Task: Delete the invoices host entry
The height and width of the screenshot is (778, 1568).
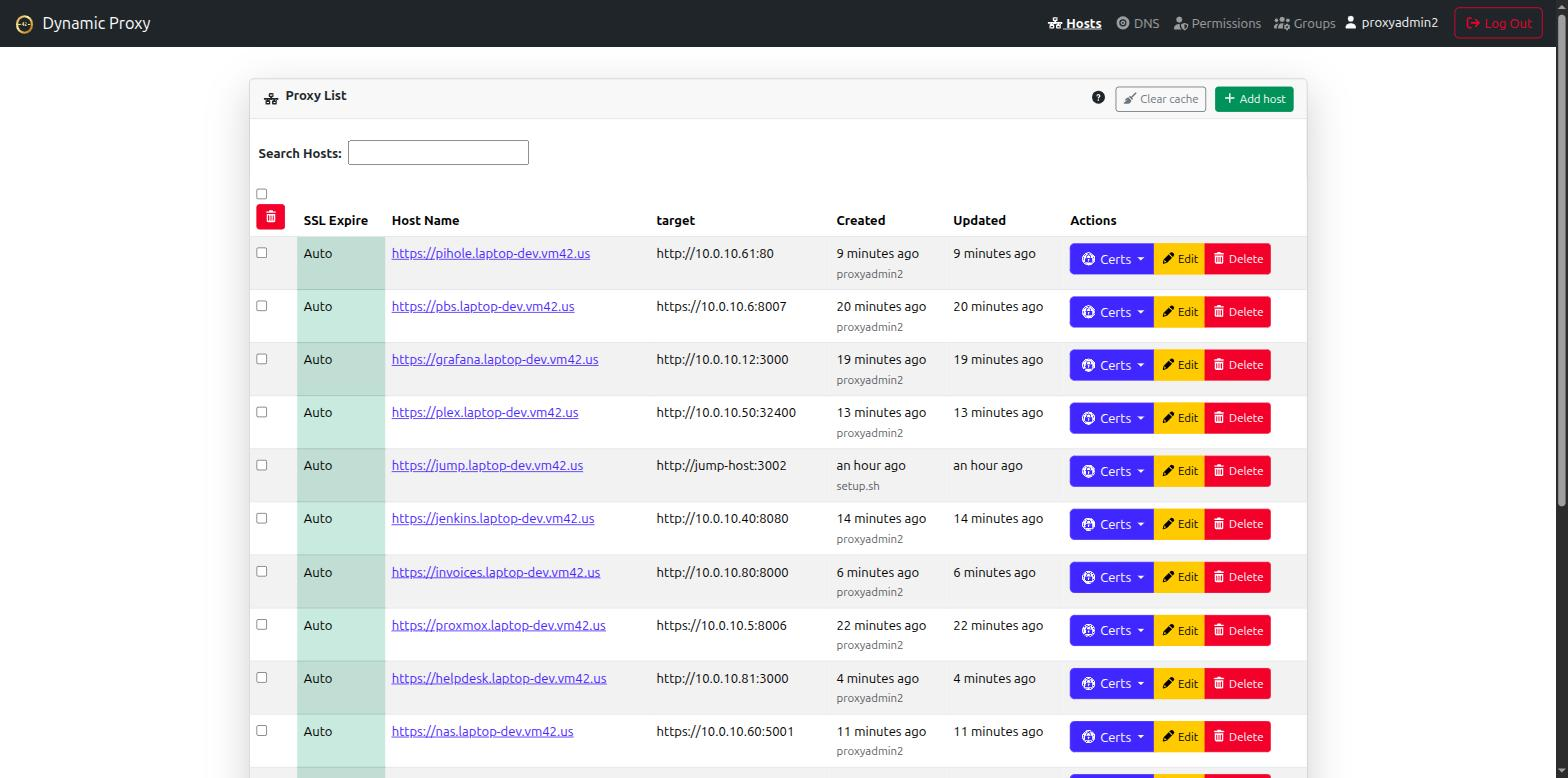Action: (1238, 577)
